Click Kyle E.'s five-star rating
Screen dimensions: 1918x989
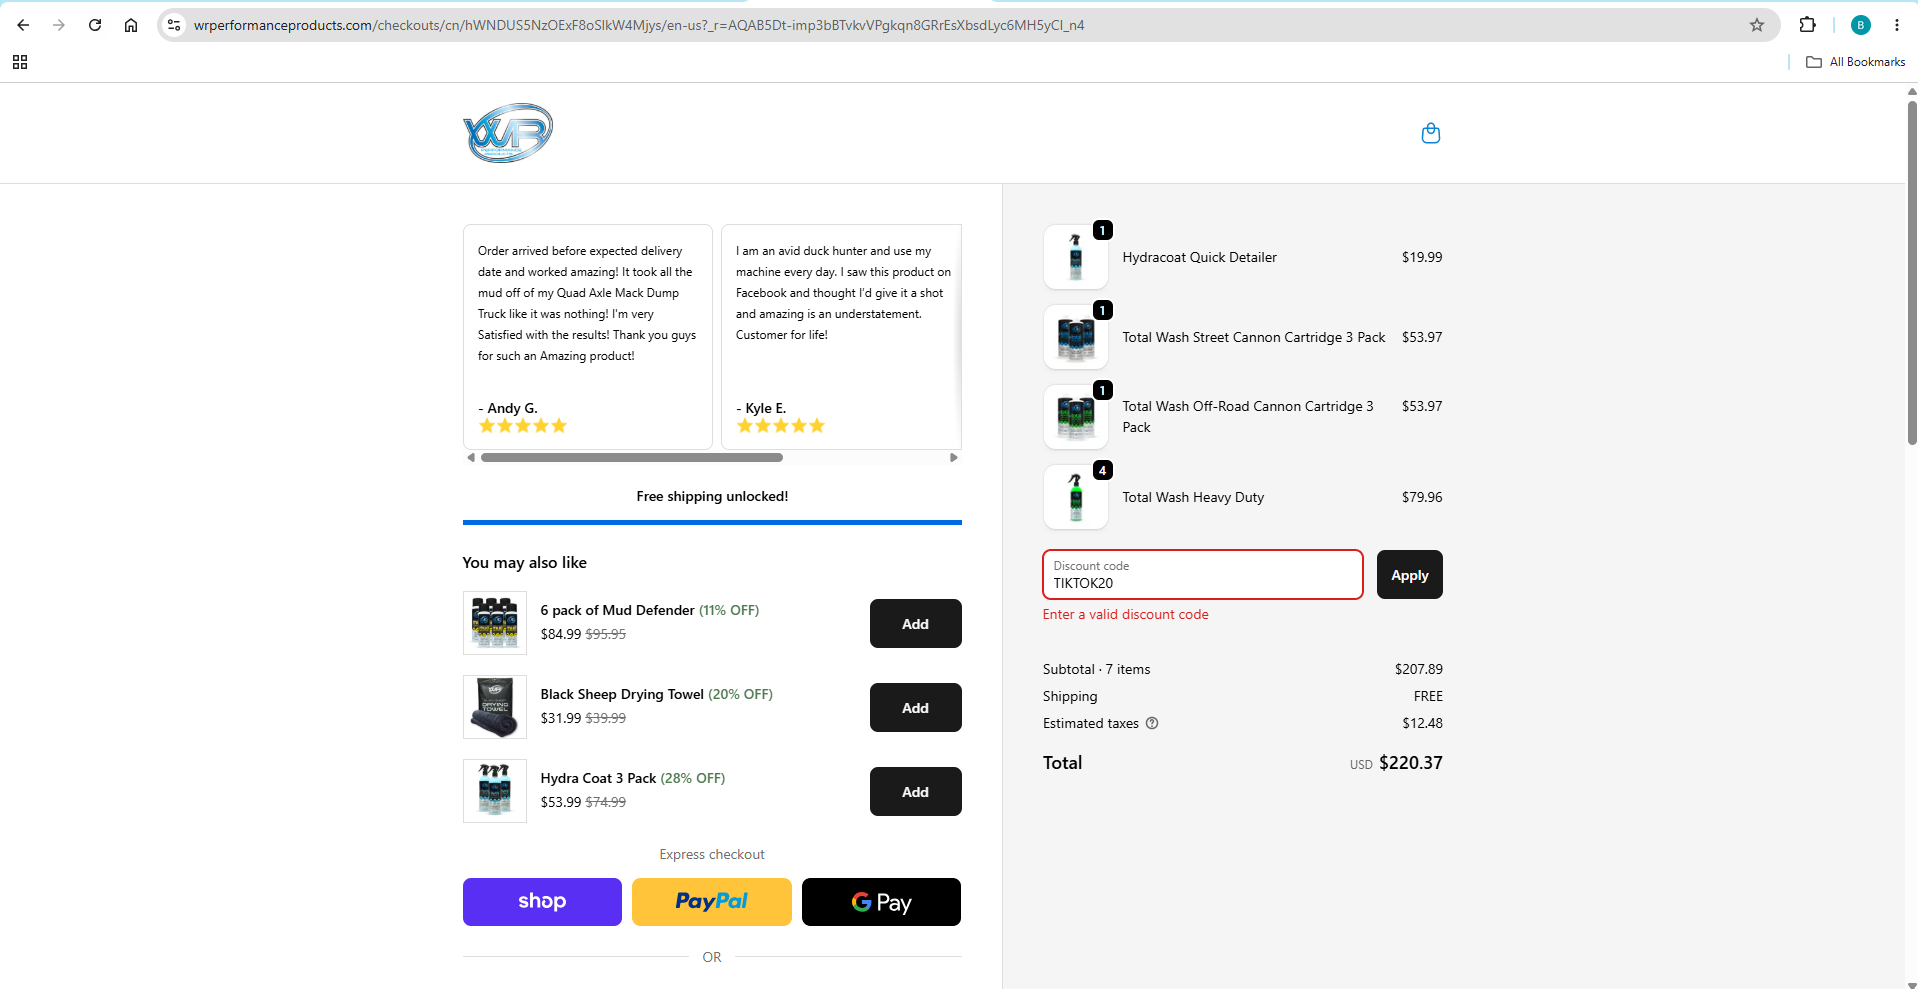click(x=781, y=426)
